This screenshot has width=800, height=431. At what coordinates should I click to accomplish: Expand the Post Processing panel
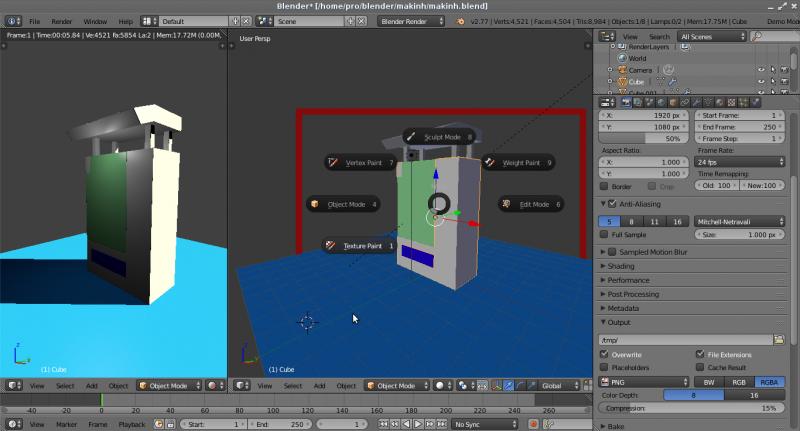[x=633, y=294]
